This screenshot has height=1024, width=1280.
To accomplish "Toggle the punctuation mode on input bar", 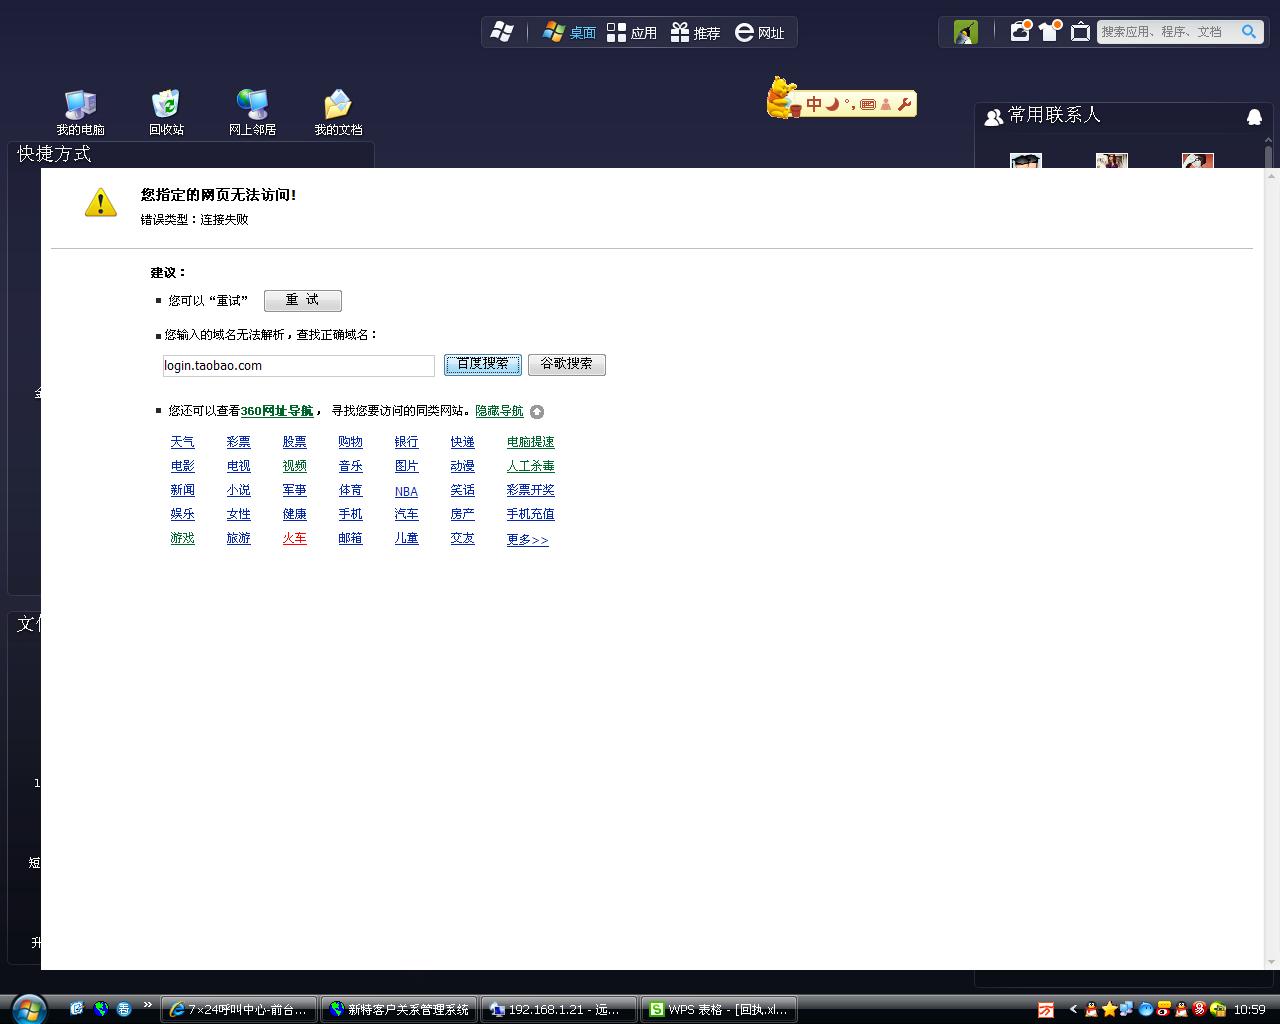I will (849, 104).
